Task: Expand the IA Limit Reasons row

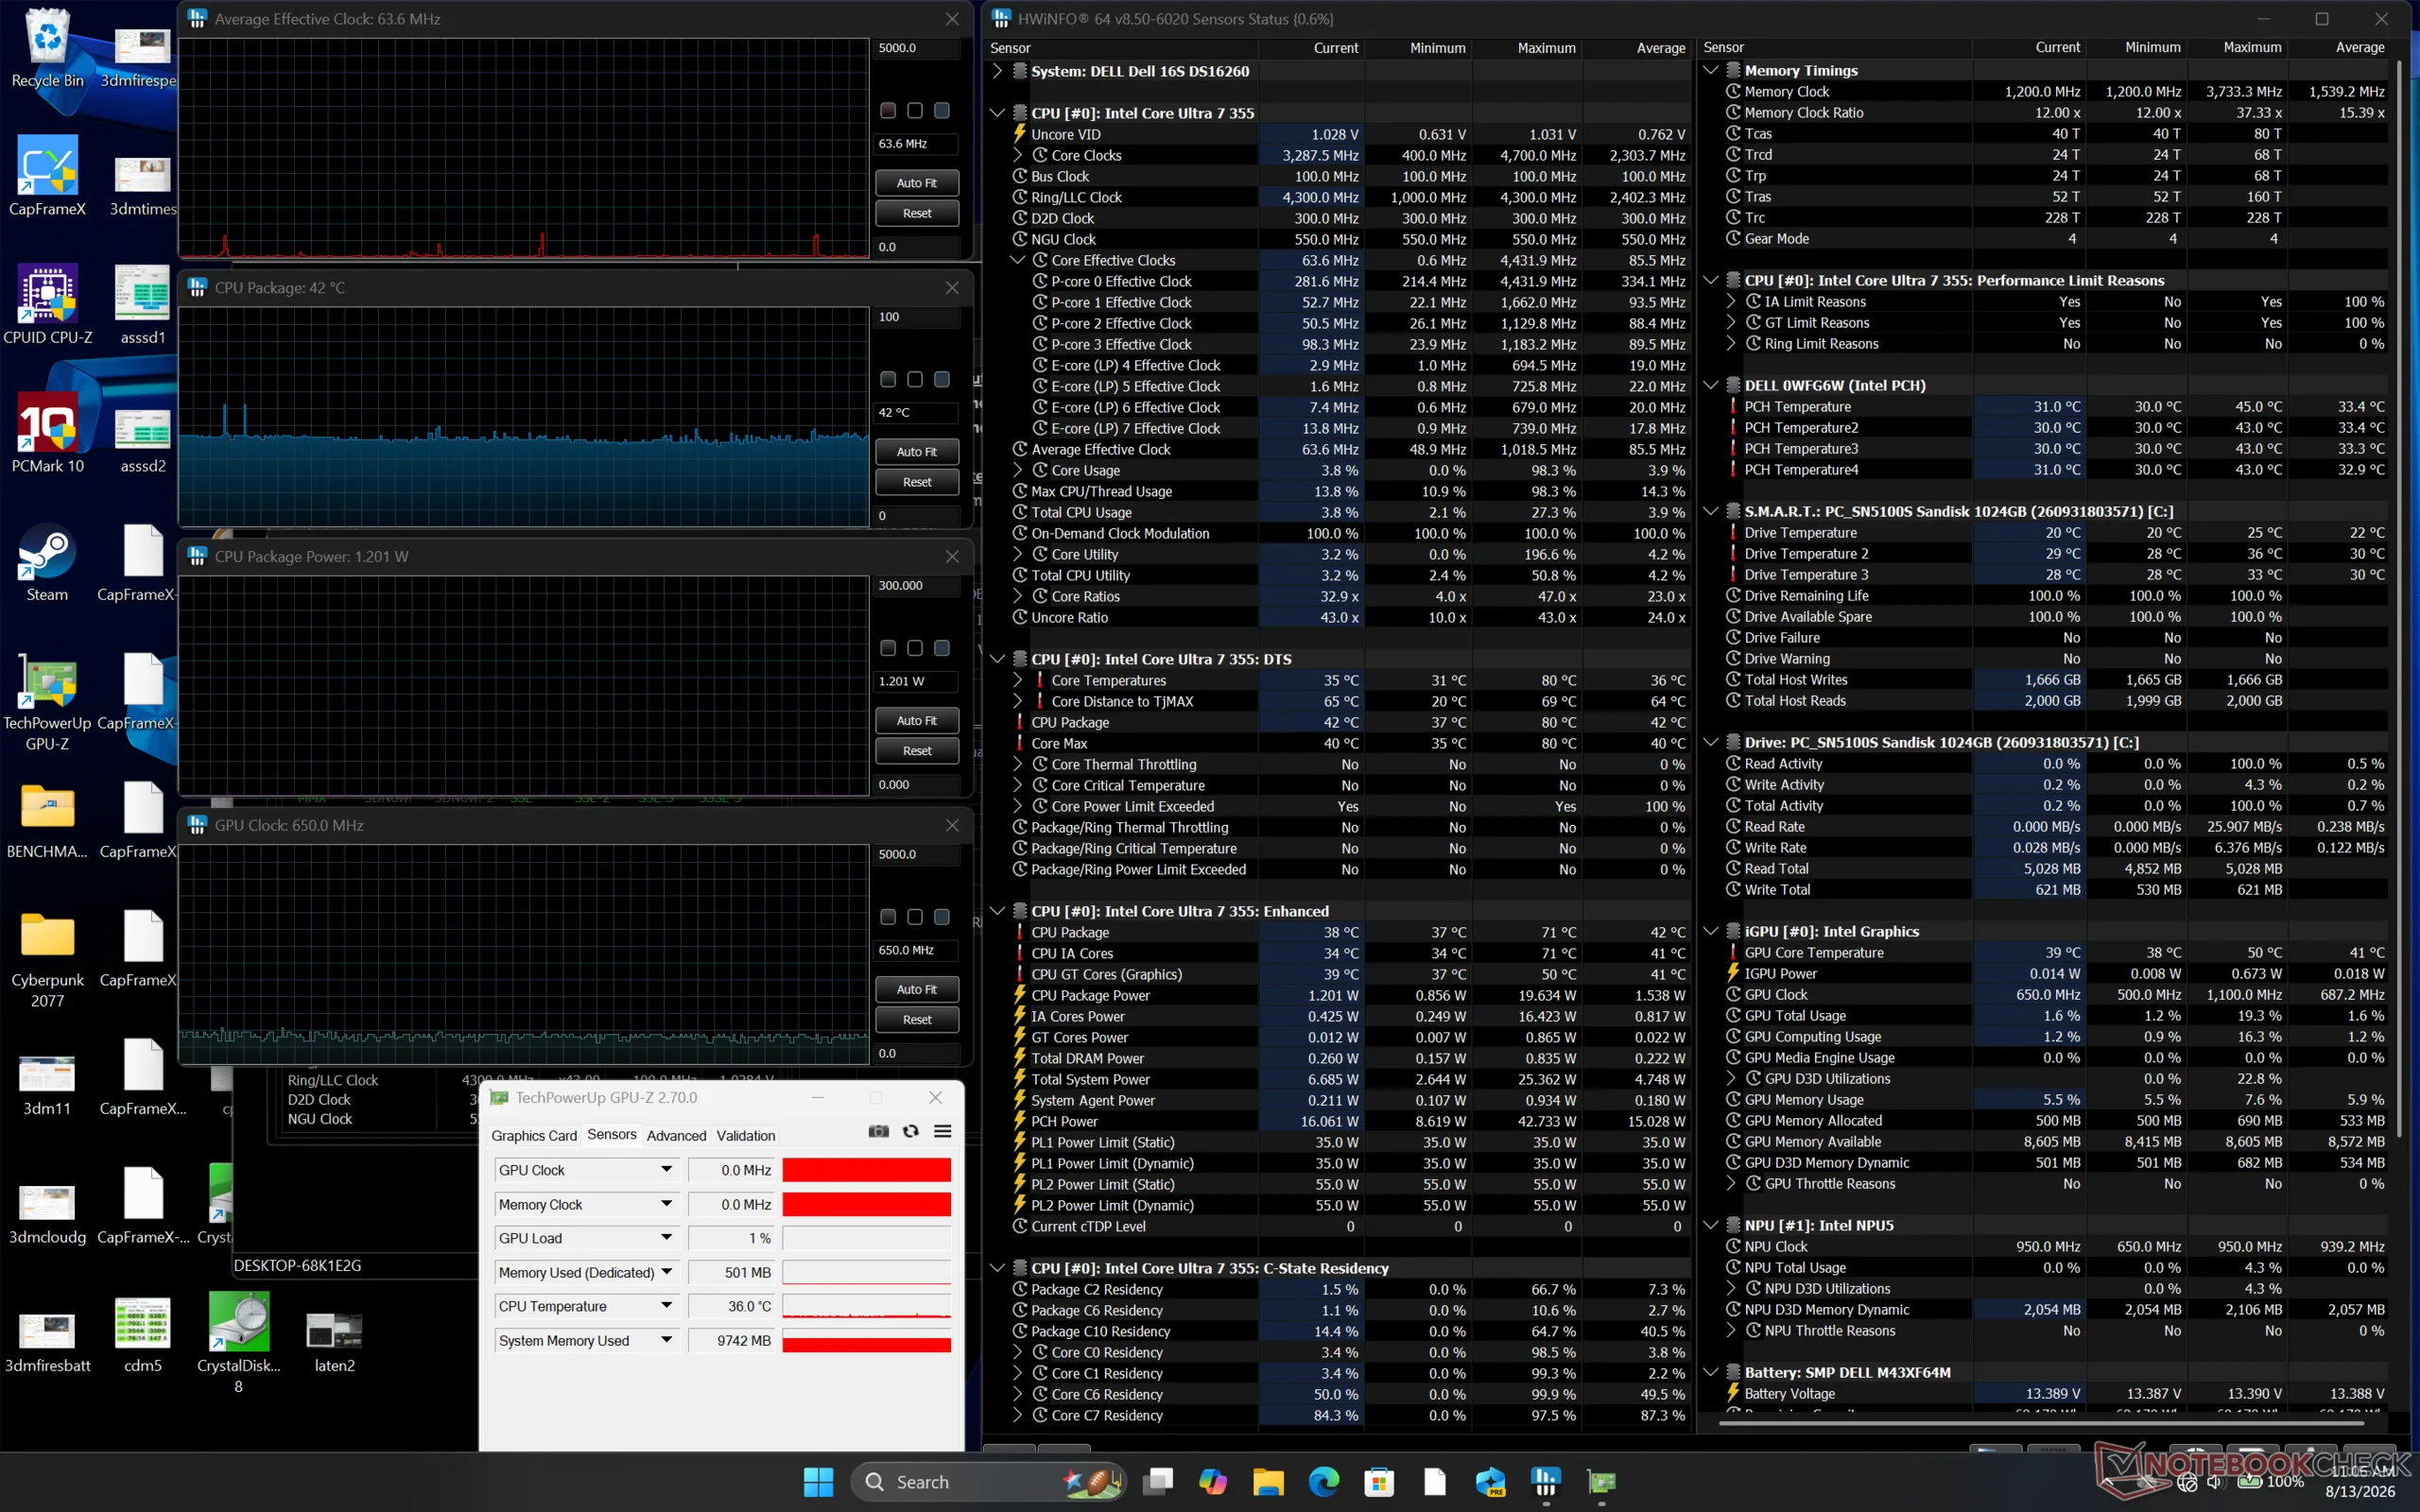Action: click(1731, 301)
